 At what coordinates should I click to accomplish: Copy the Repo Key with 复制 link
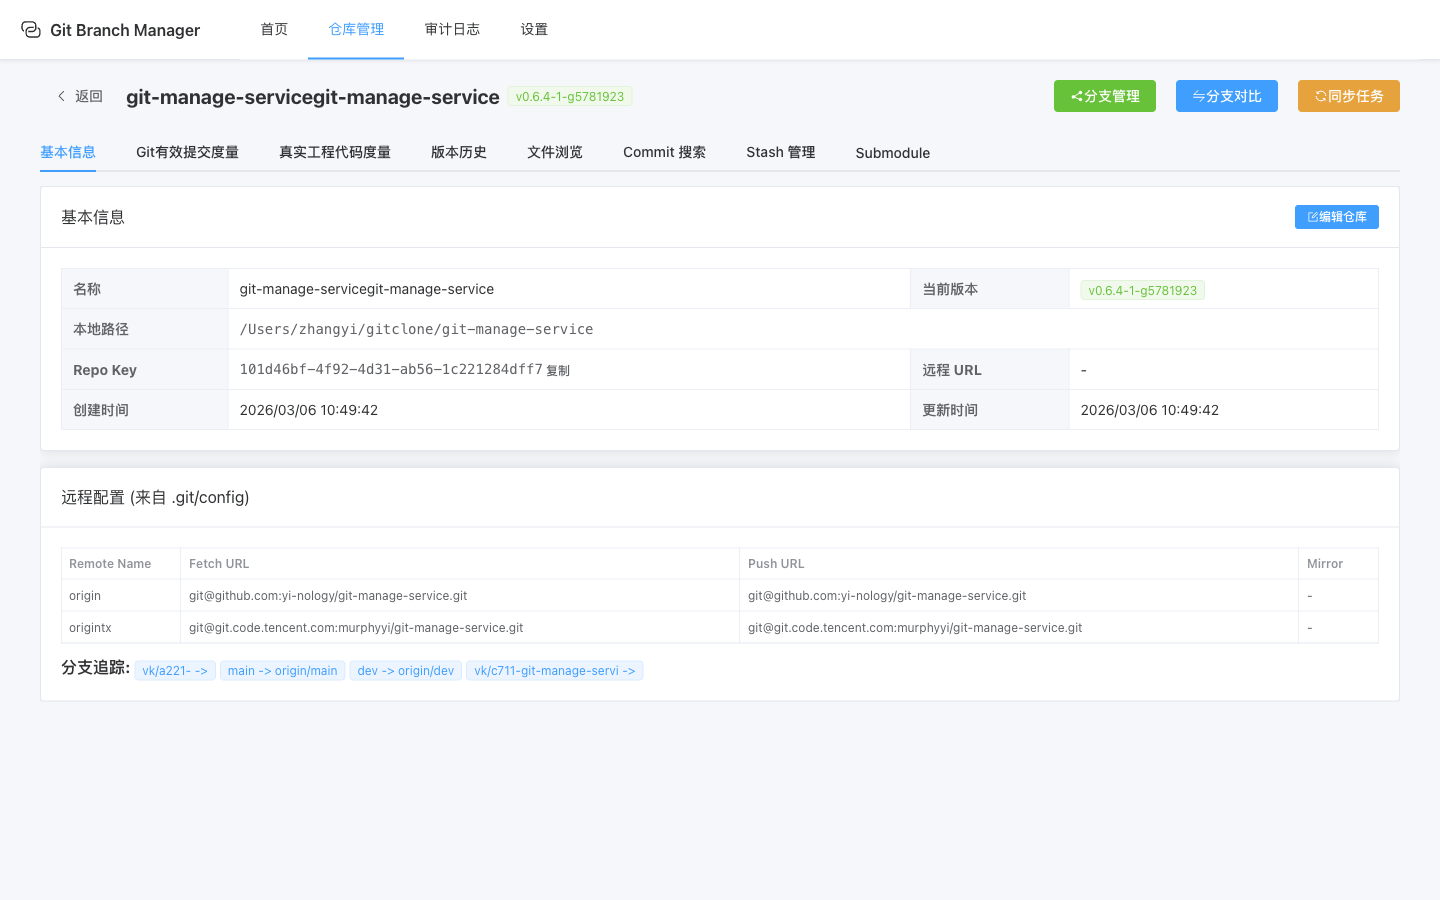point(558,371)
